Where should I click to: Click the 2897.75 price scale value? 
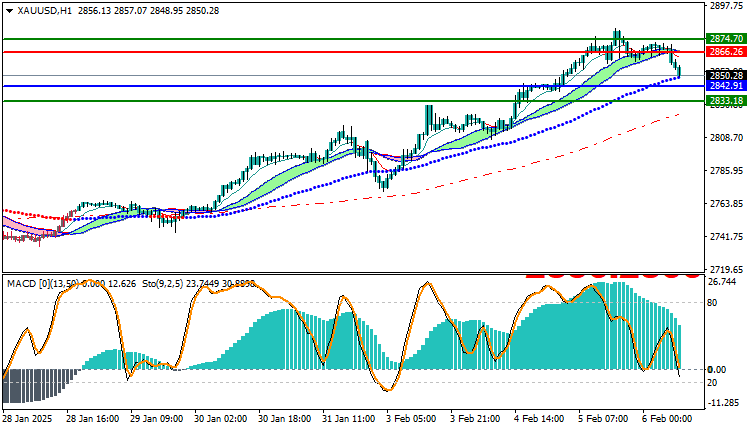coord(727,6)
